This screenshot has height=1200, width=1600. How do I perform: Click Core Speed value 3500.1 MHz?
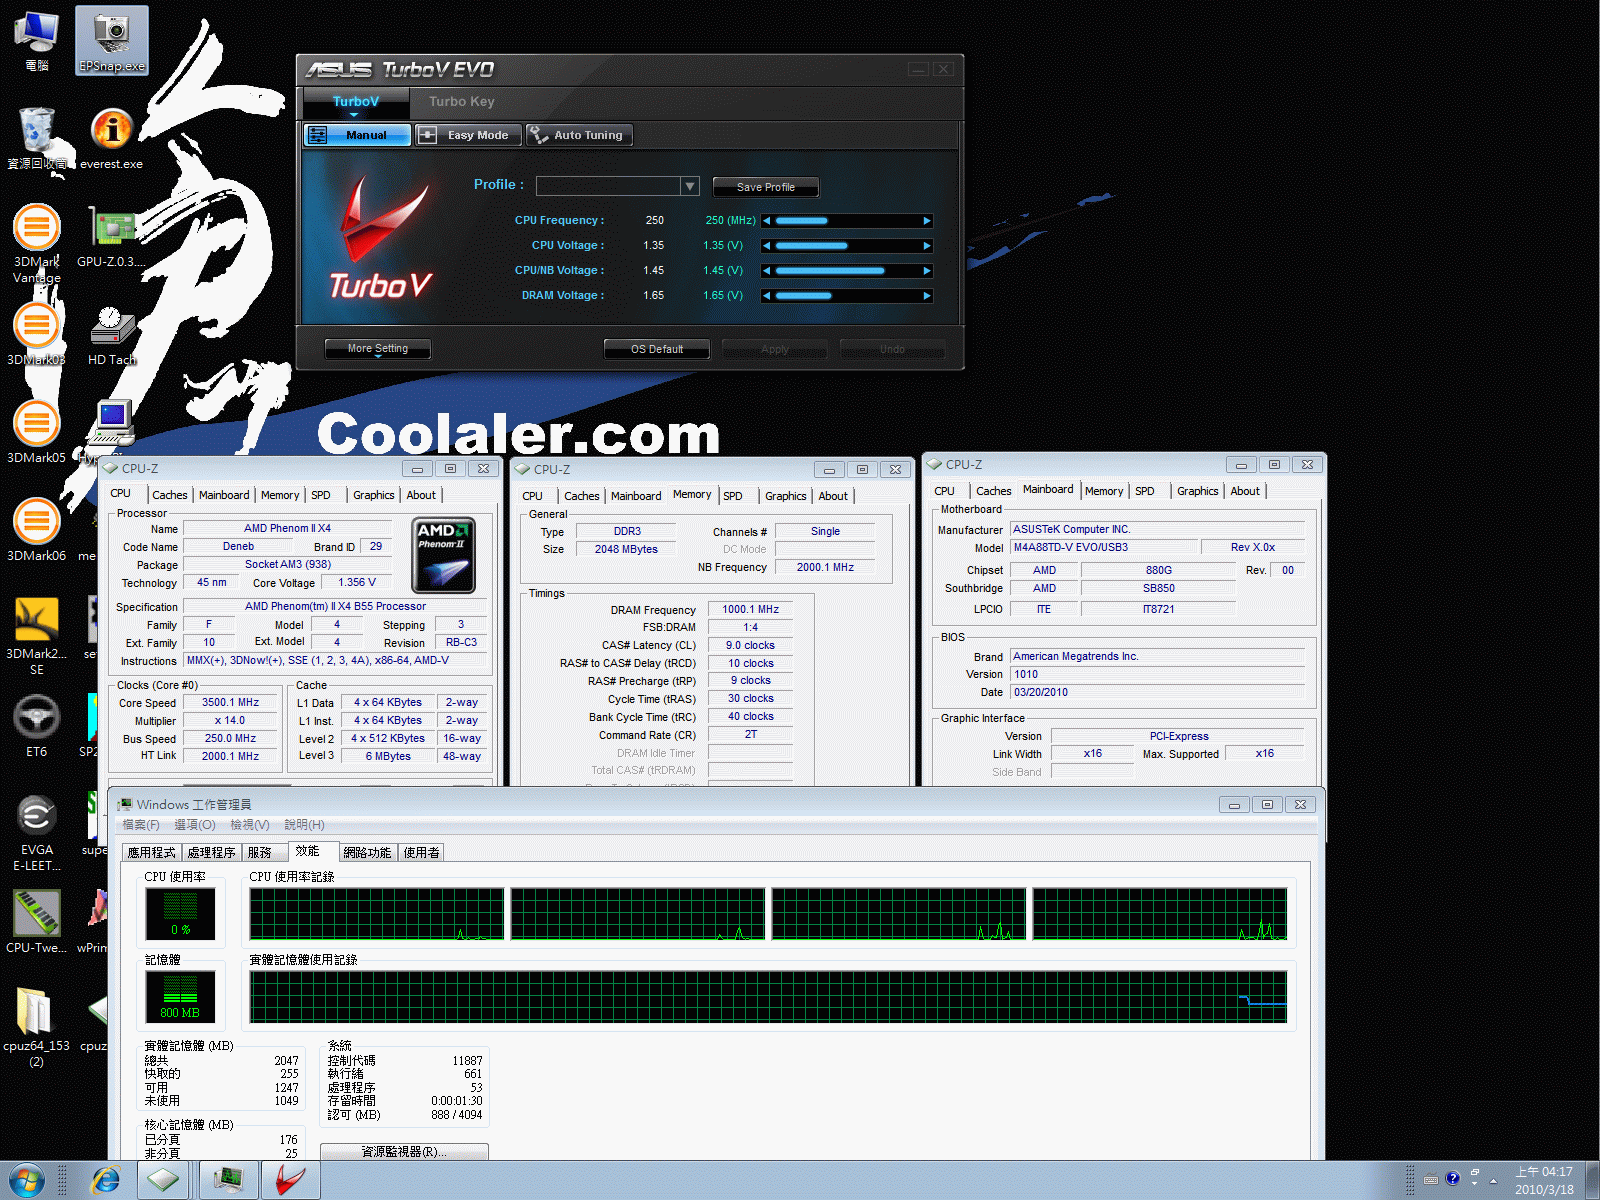230,702
